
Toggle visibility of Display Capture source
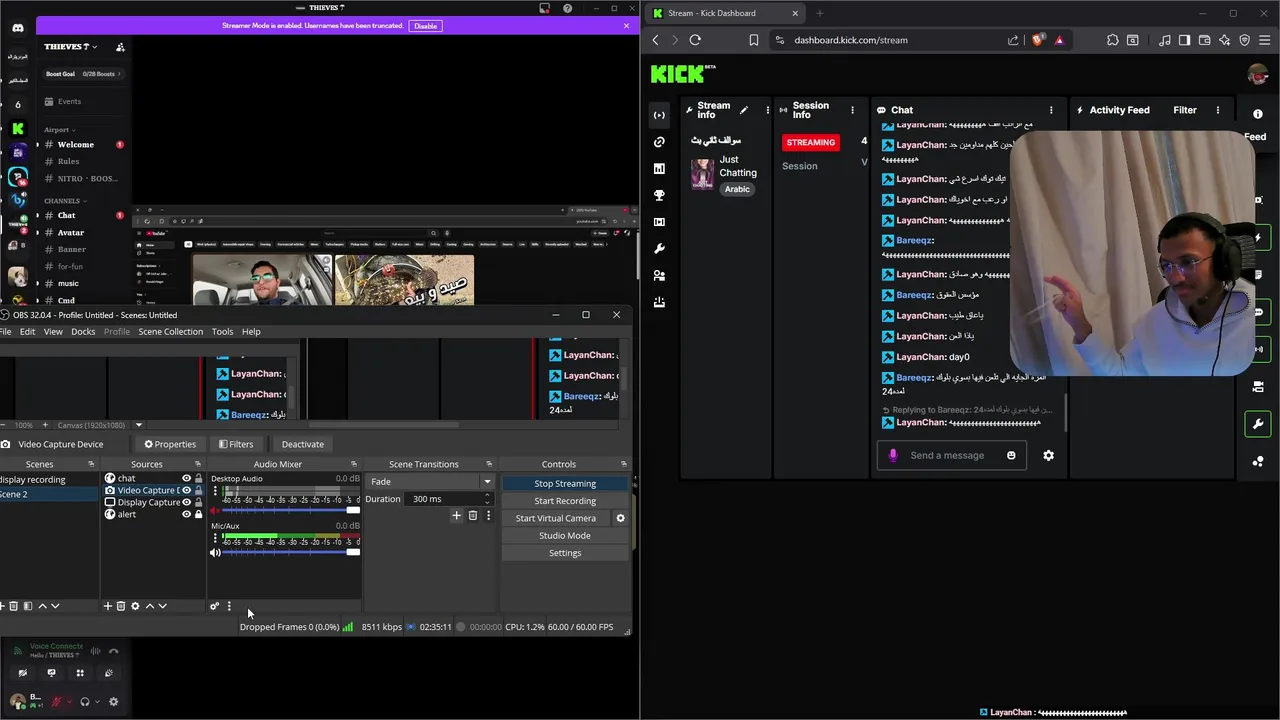186,503
